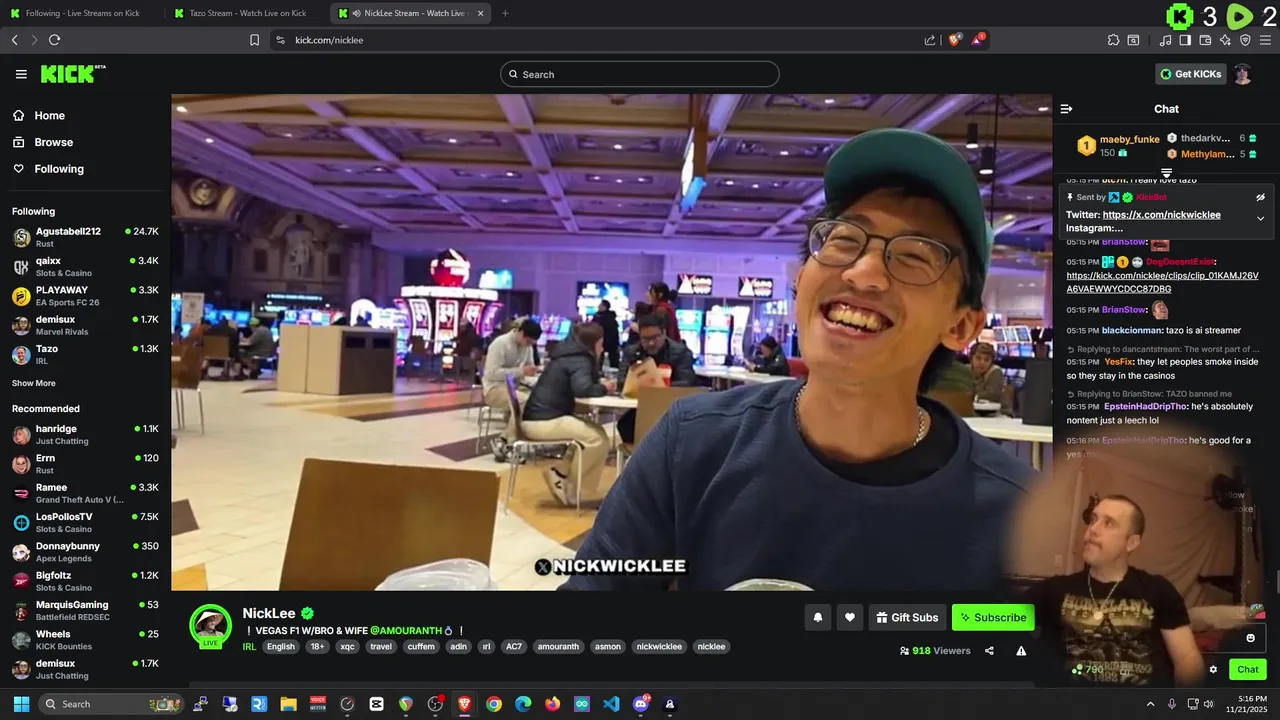This screenshot has height=720, width=1280.
Task: Open Brave from the Windows taskbar
Action: point(464,704)
